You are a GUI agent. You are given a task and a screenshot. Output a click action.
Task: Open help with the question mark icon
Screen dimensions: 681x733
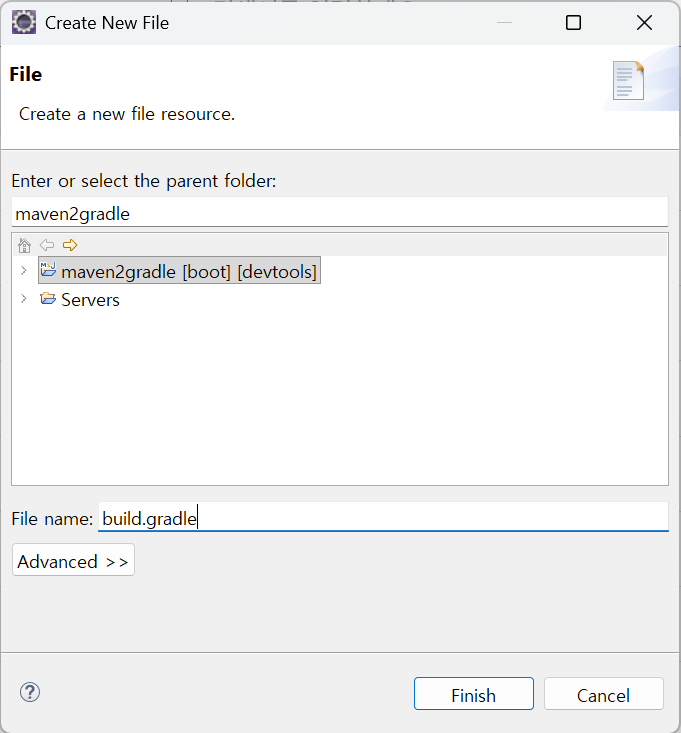[30, 692]
